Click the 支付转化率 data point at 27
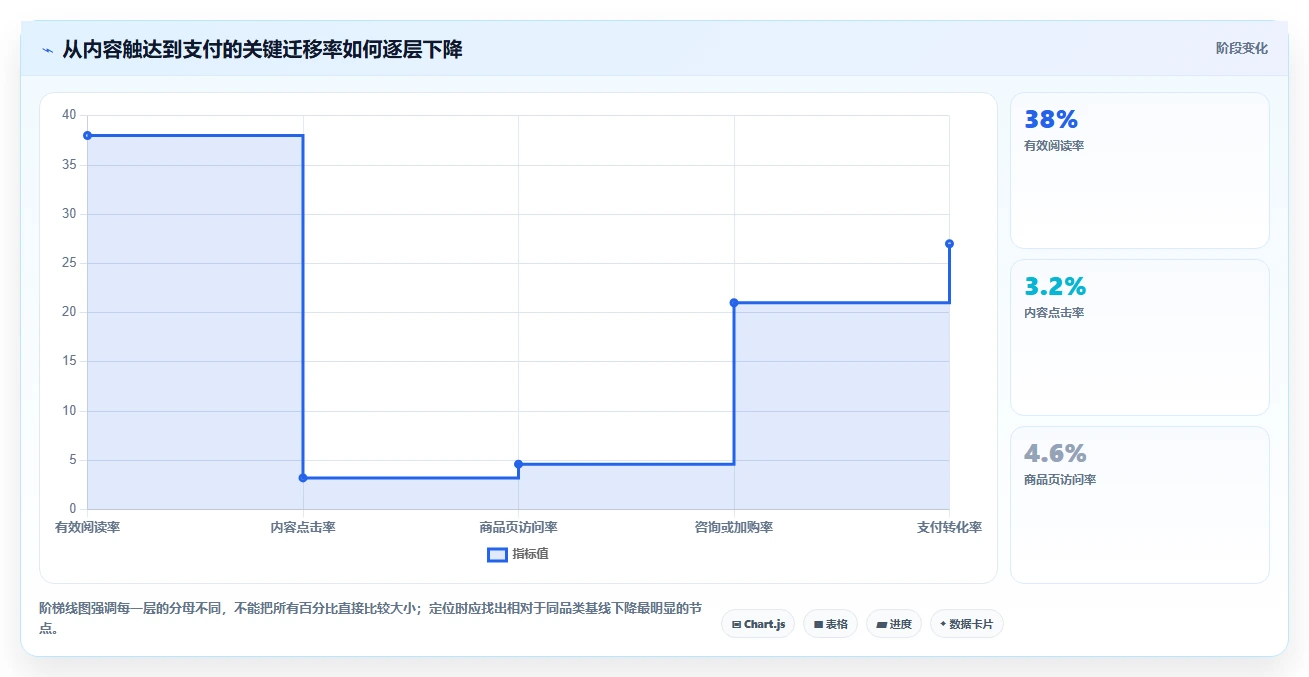 [949, 243]
